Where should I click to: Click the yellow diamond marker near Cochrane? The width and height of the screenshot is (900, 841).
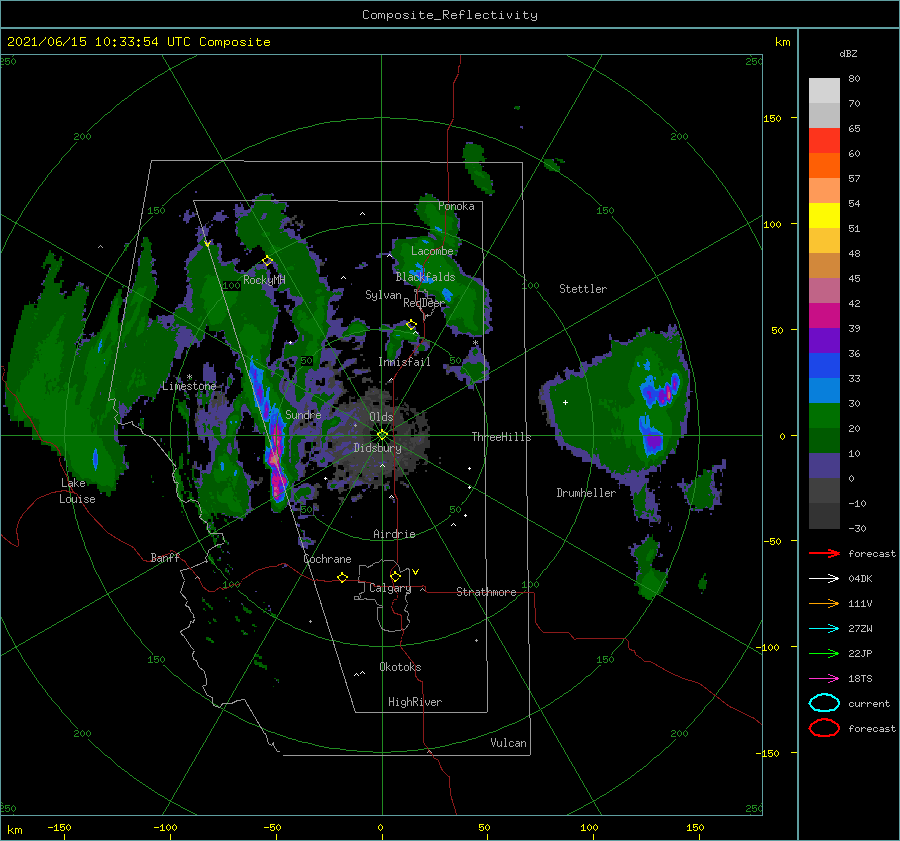tap(342, 577)
